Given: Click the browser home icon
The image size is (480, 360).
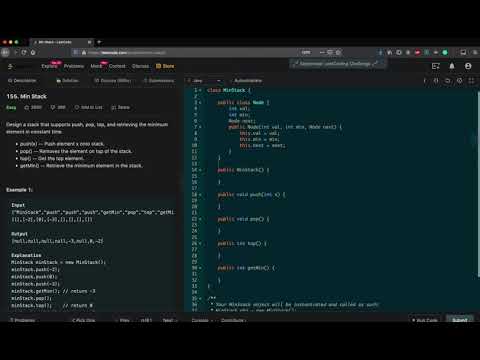Looking at the screenshot, I should 33,52.
